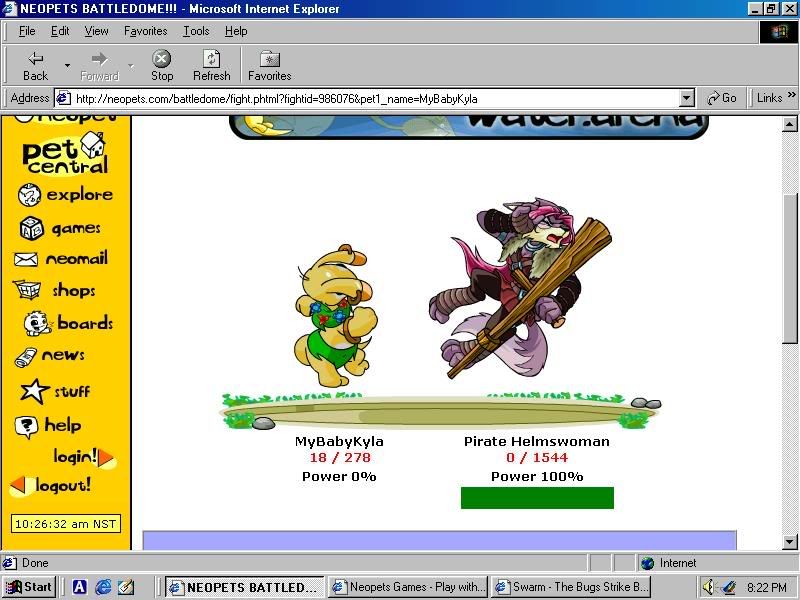Switch to Swarm The Bugs Strike taskbar window
Viewport: 800px width, 600px height.
point(570,587)
